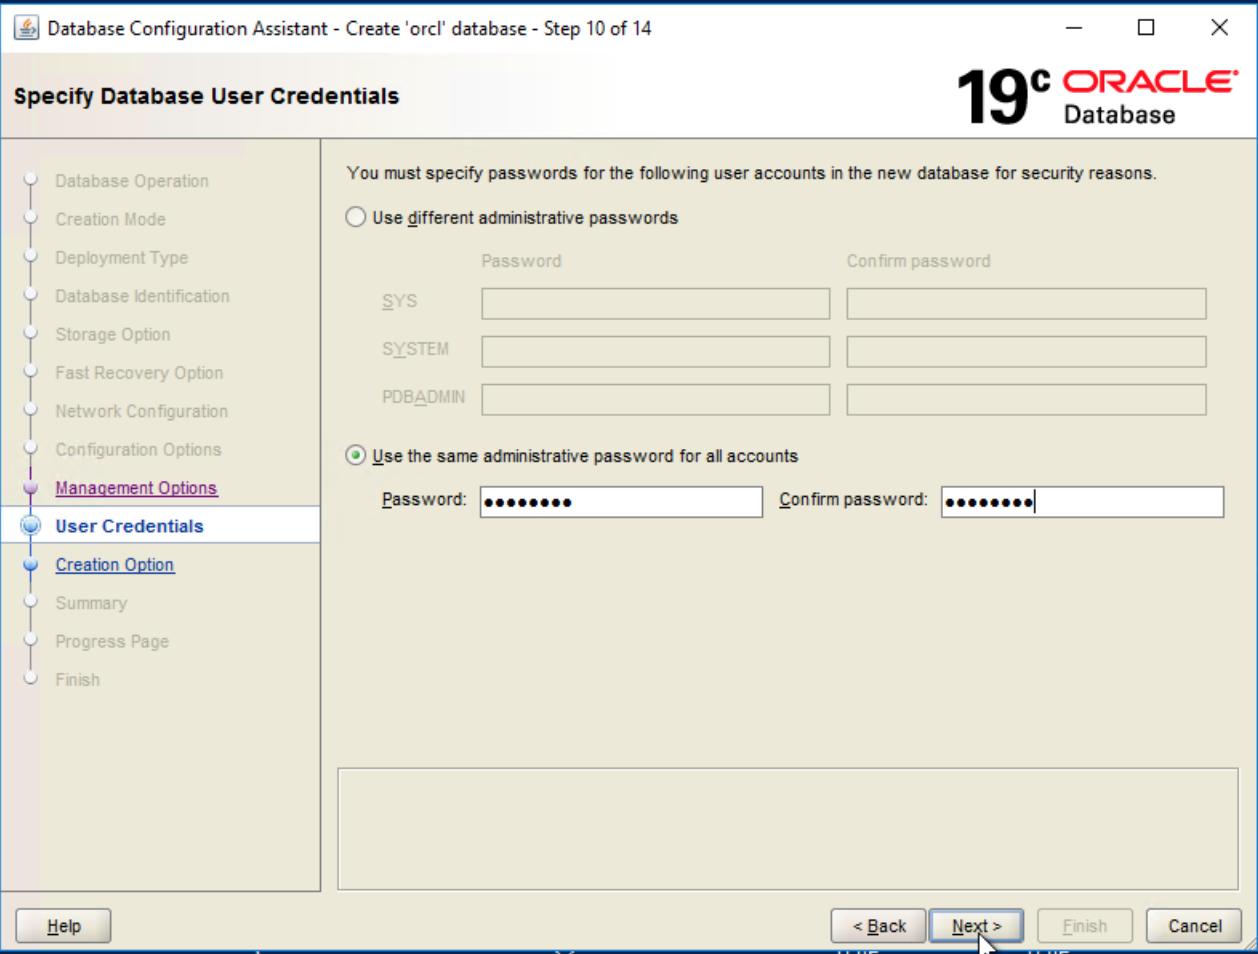Click the Creation Mode step text
Viewport: 1258px width, 954px height.
point(110,219)
